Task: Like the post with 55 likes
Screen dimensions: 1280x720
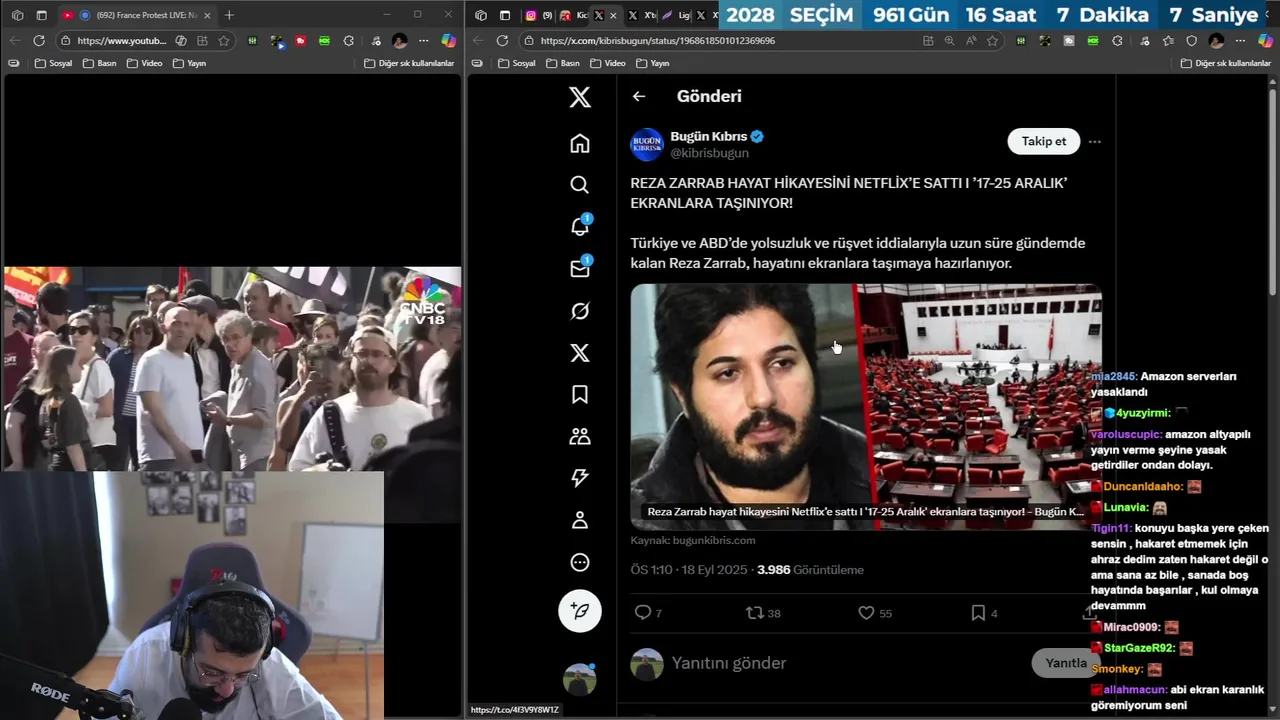Action: (875, 613)
